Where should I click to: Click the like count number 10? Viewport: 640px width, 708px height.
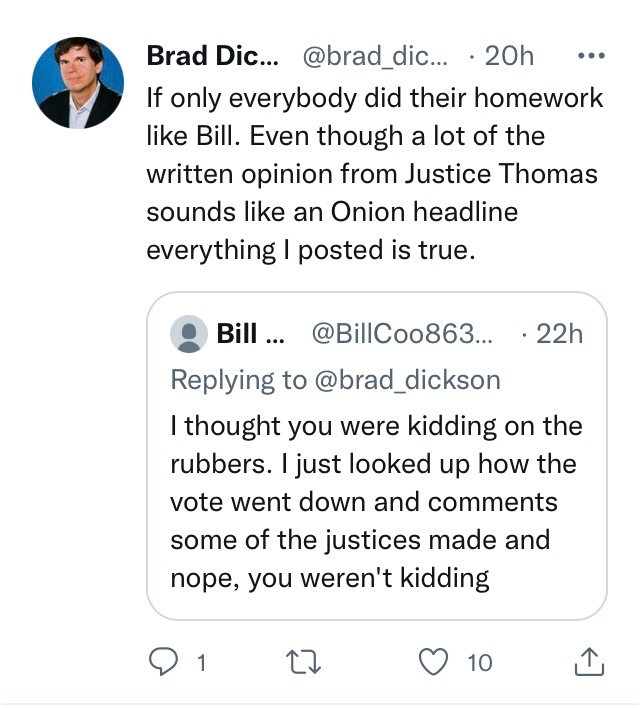tap(480, 662)
